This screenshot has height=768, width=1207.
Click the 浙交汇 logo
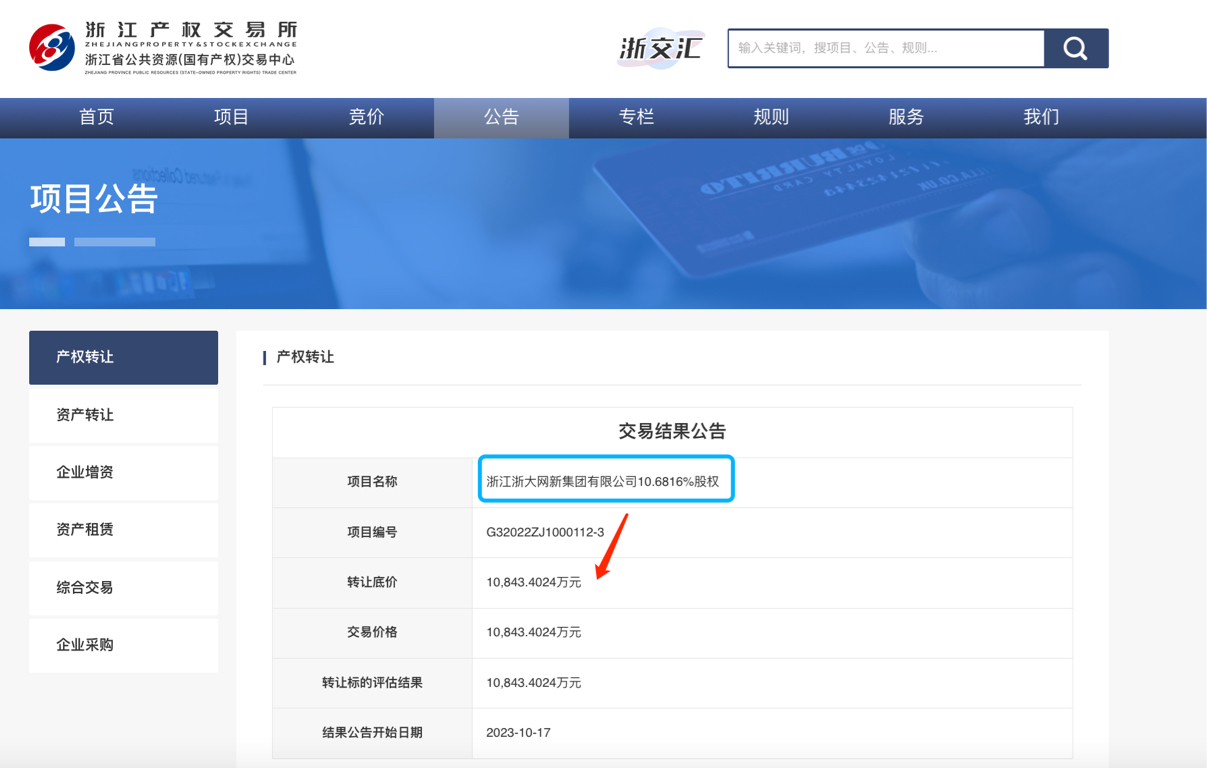[x=660, y=48]
